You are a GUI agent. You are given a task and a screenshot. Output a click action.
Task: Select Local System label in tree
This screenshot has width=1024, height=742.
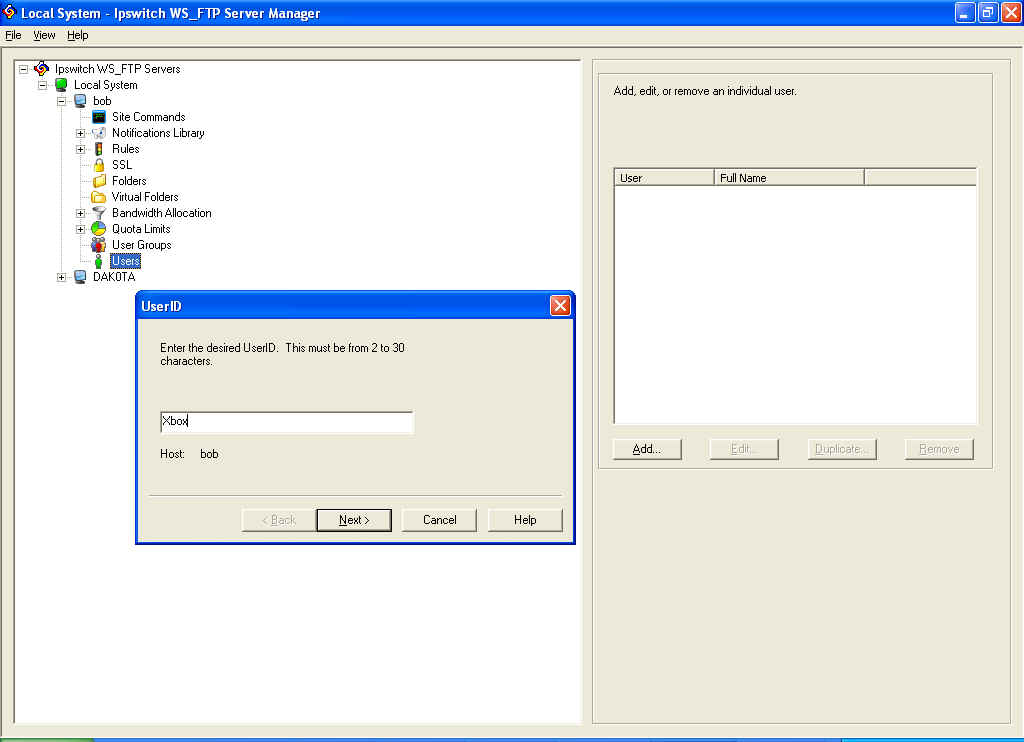pyautogui.click(x=106, y=85)
